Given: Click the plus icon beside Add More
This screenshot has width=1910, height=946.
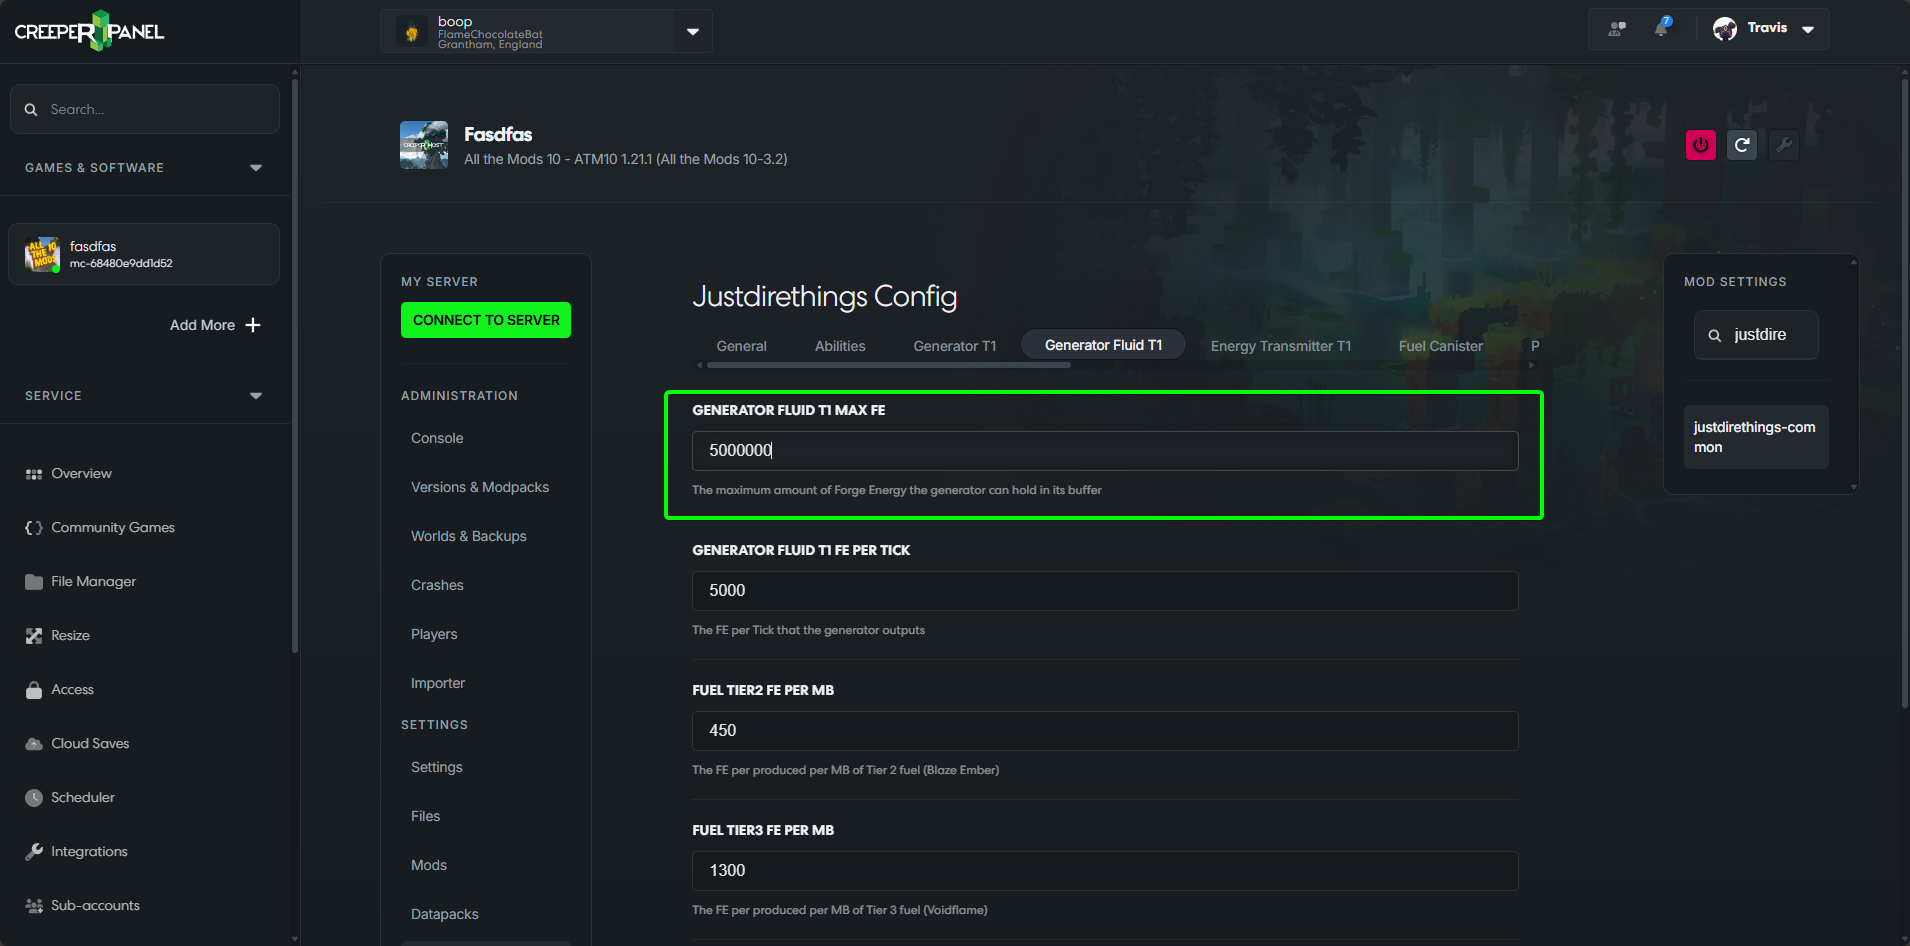Looking at the screenshot, I should click(253, 325).
